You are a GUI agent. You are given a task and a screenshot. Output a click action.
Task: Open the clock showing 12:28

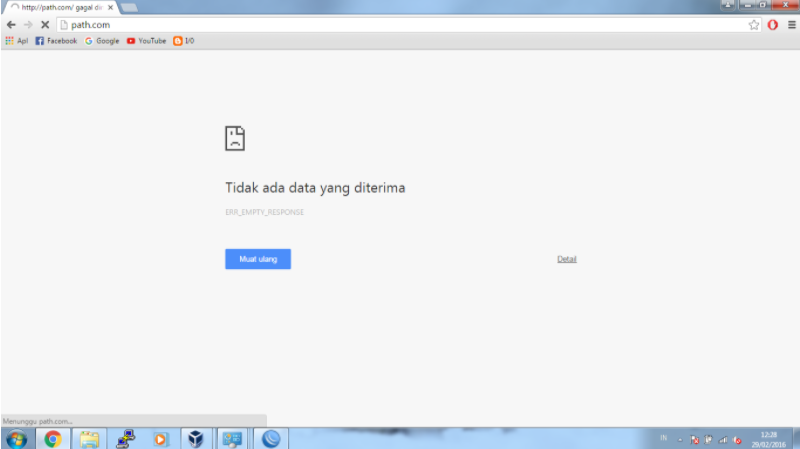tap(768, 439)
